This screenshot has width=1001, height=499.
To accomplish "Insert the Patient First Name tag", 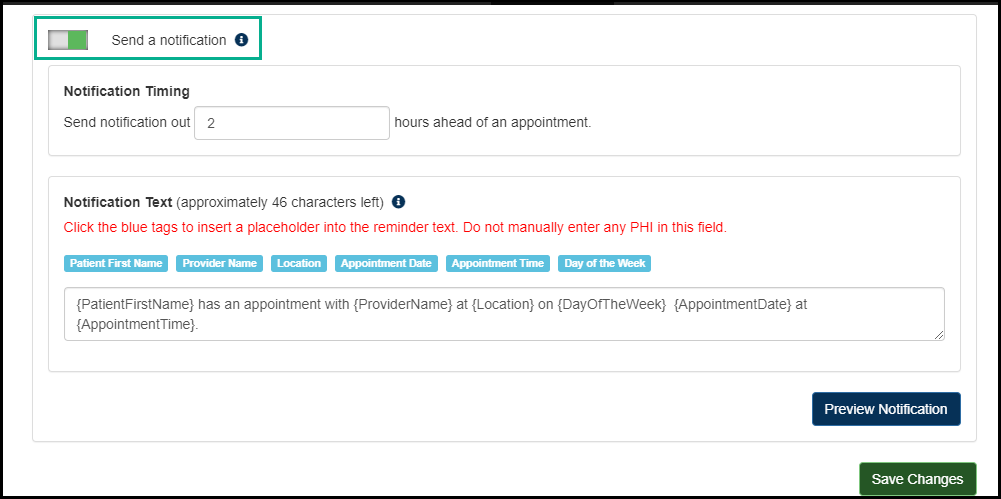I will 116,263.
